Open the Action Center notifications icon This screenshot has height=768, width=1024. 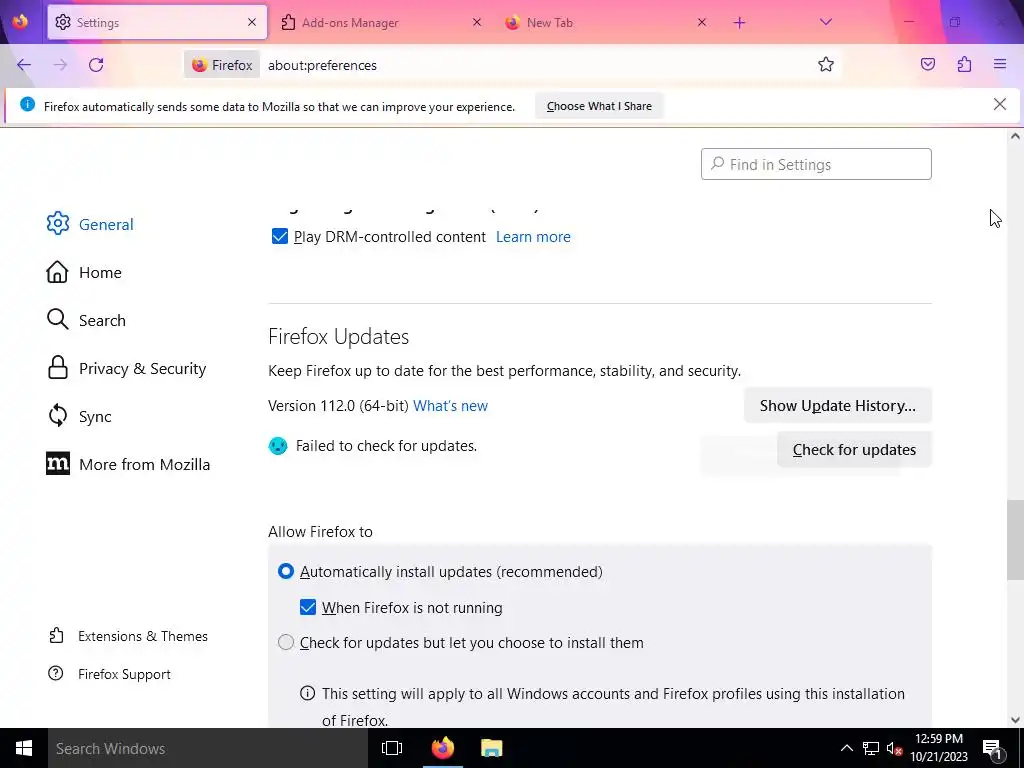point(991,748)
